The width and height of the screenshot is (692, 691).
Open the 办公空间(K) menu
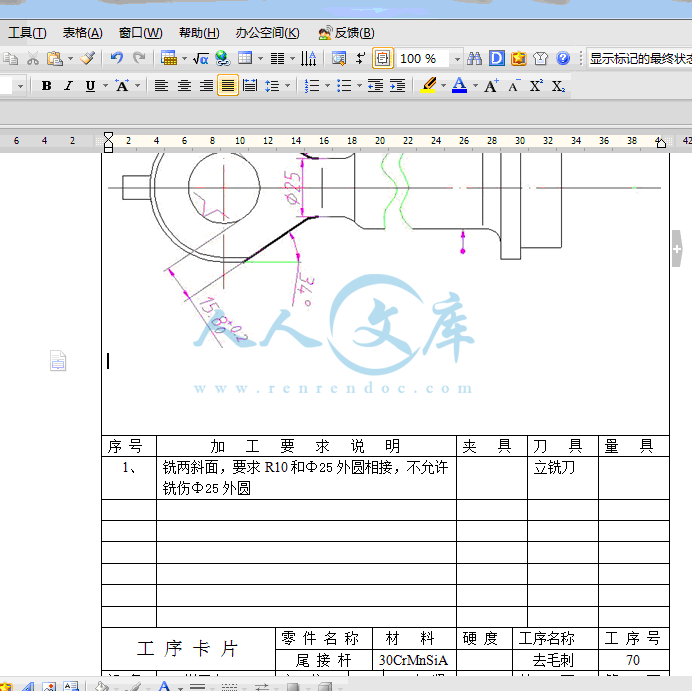tap(267, 33)
